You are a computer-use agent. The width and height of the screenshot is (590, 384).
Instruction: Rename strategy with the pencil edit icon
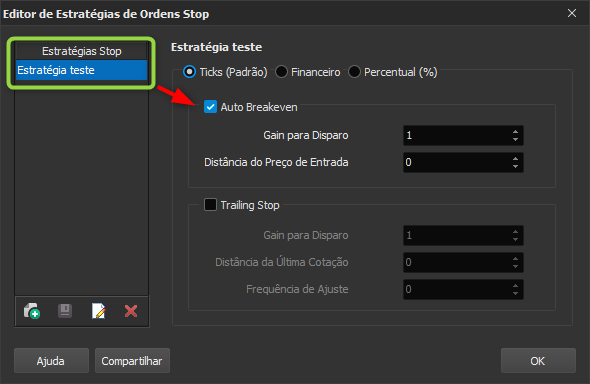click(99, 311)
